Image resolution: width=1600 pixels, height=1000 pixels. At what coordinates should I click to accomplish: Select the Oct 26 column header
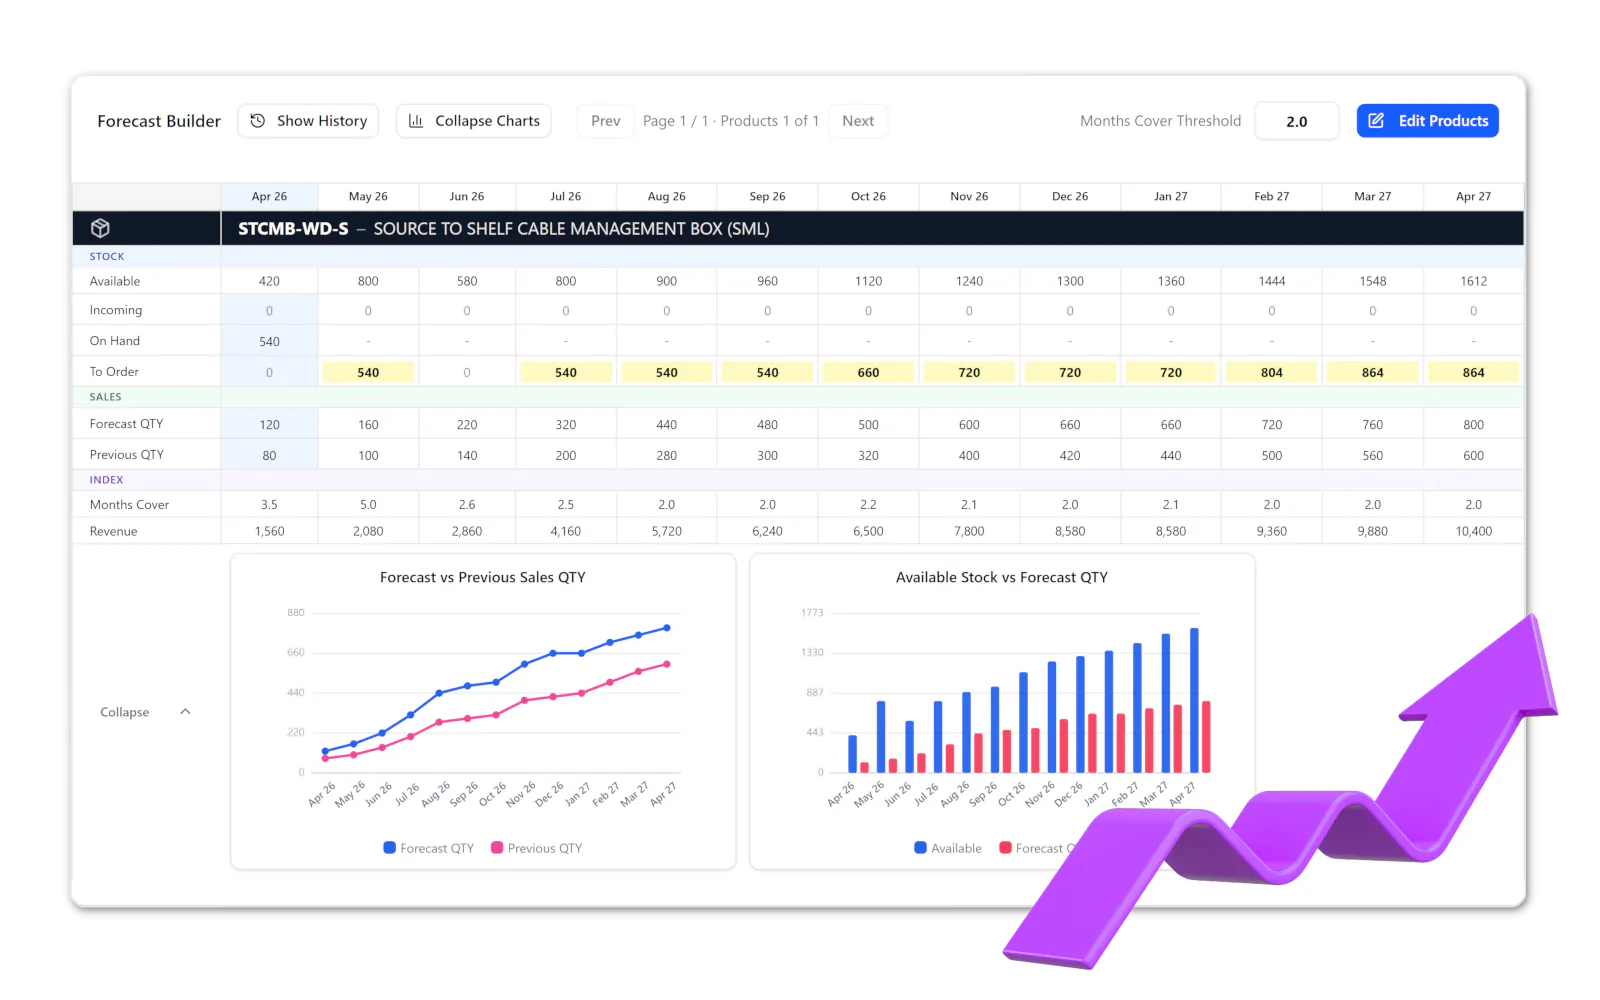coord(868,196)
